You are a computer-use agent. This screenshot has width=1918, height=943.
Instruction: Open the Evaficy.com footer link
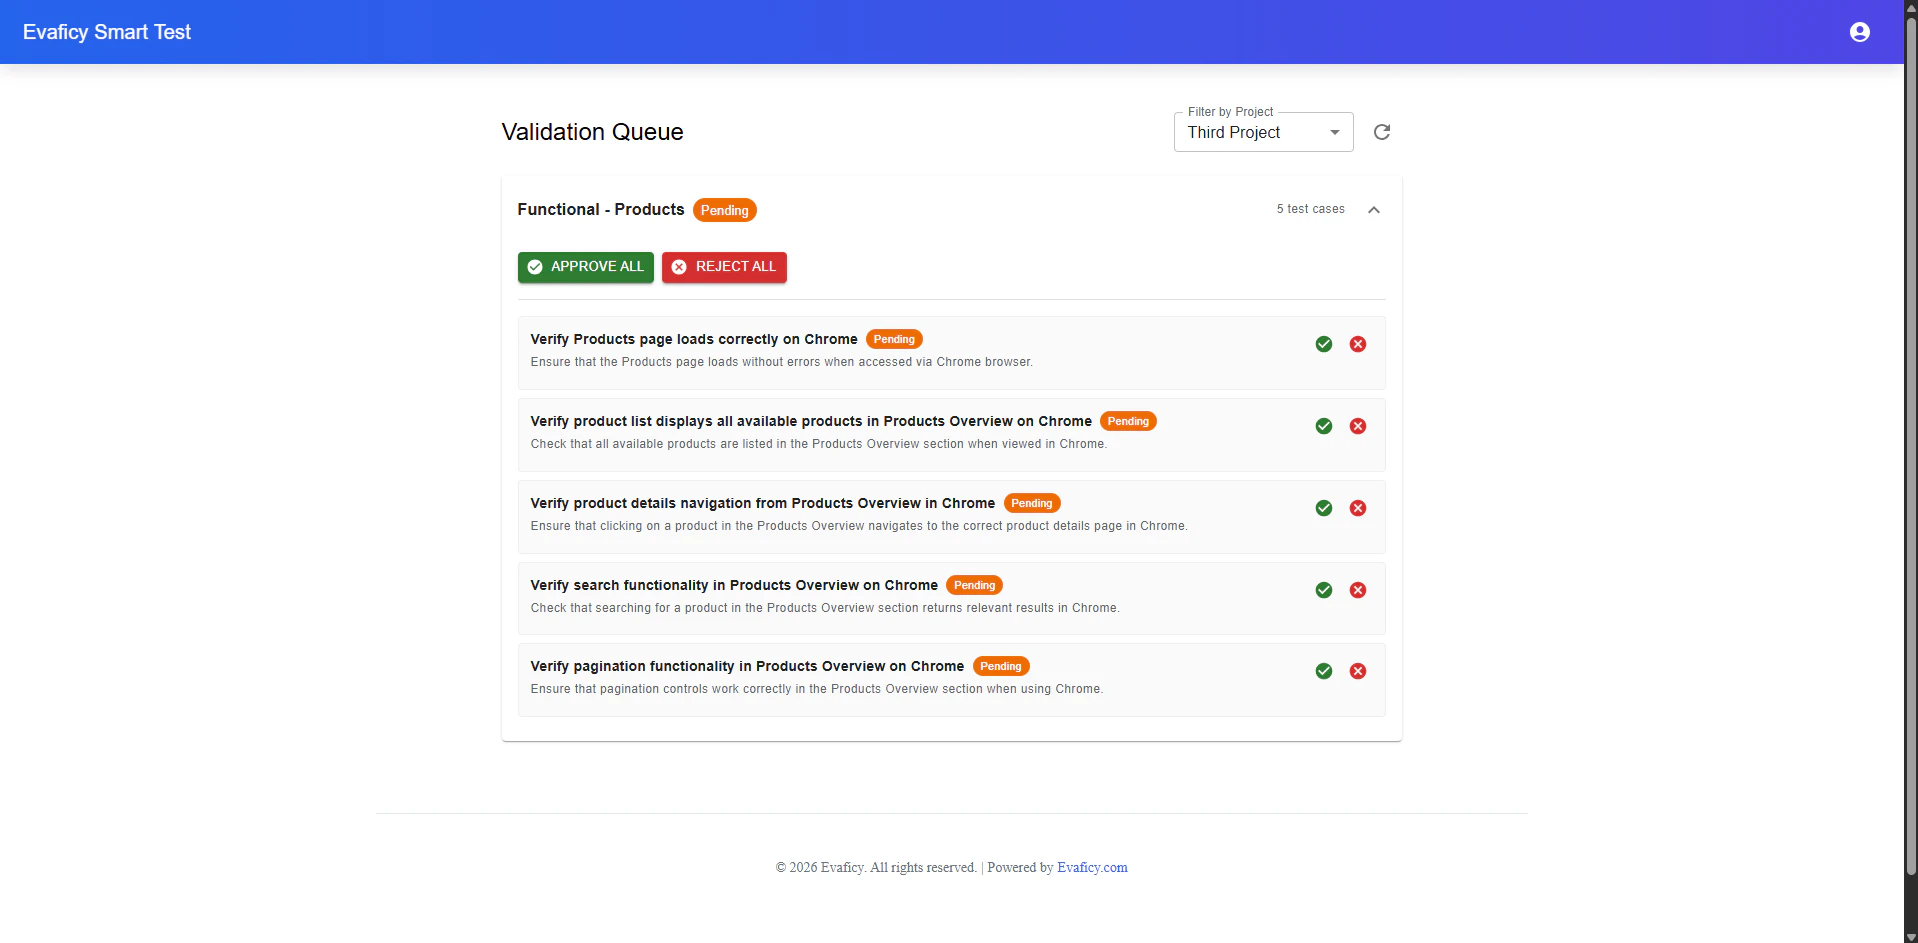click(x=1092, y=867)
